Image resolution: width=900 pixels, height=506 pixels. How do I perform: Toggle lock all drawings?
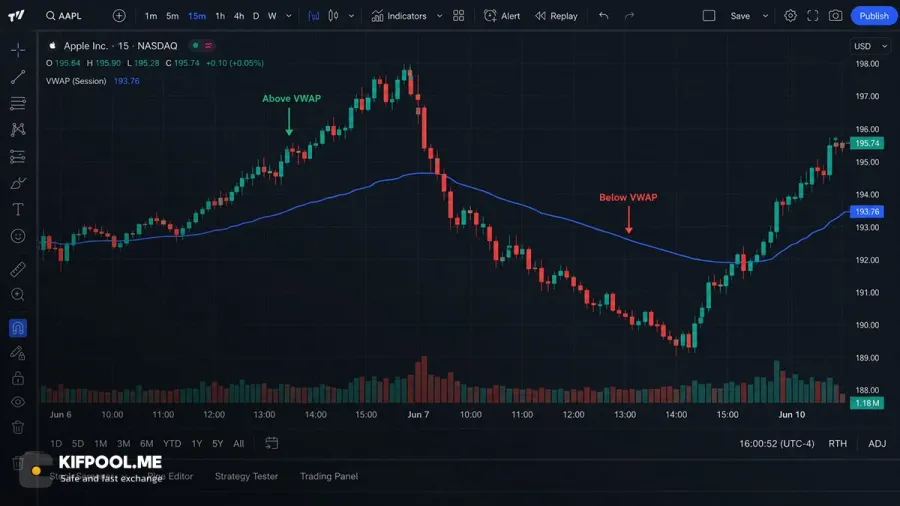18,378
